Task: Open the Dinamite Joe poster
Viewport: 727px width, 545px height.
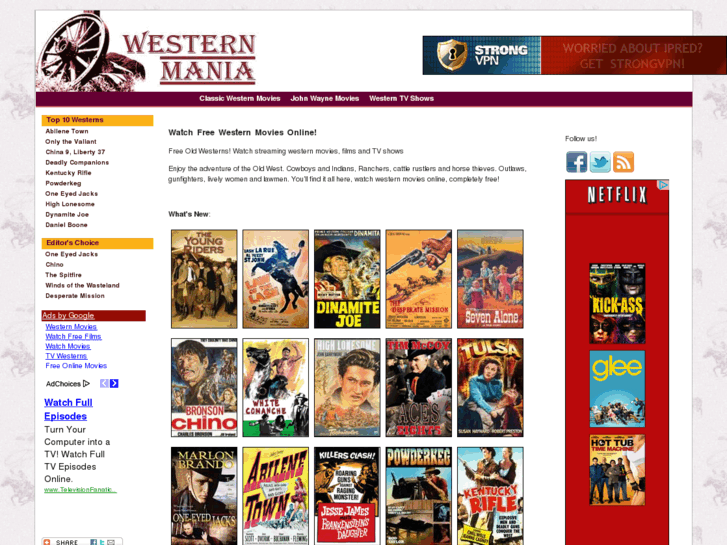Action: pyautogui.click(x=347, y=279)
